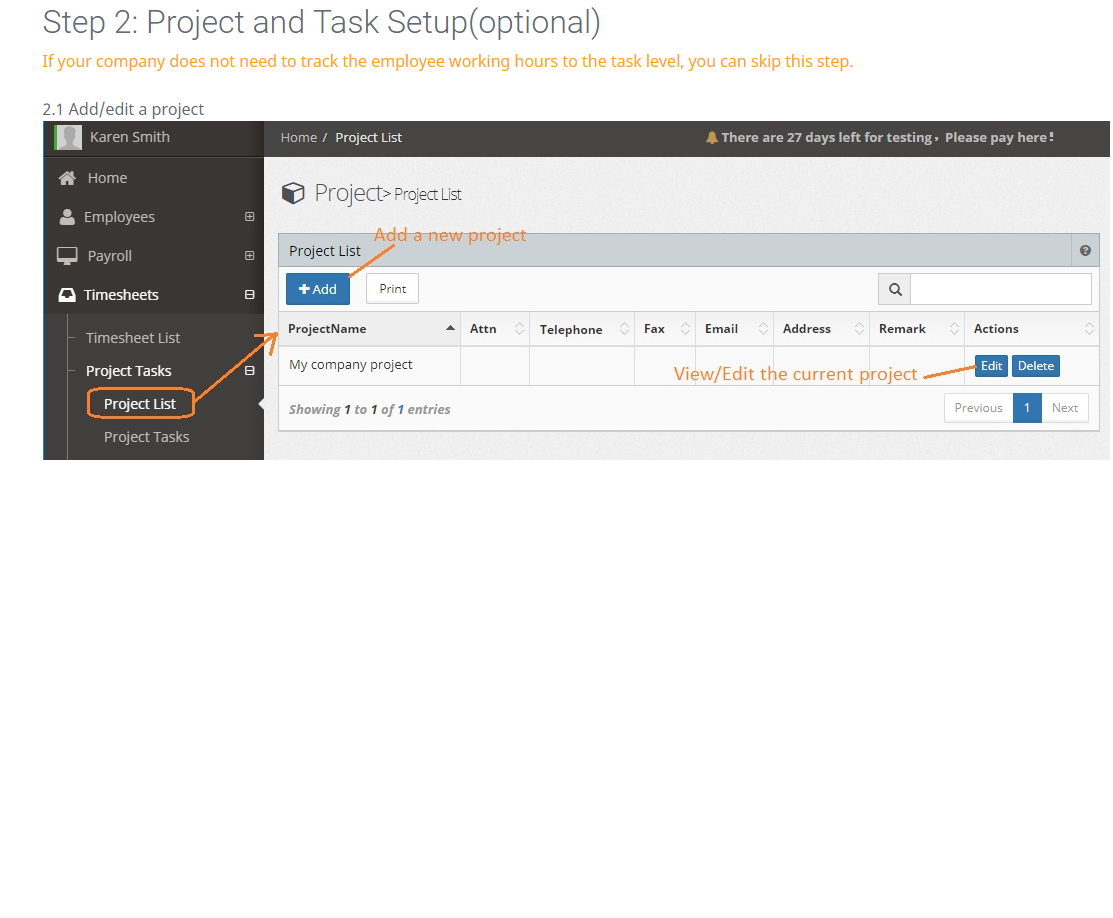Click the Payroll monitor icon
Viewport: 1113px width, 918px height.
click(67, 256)
